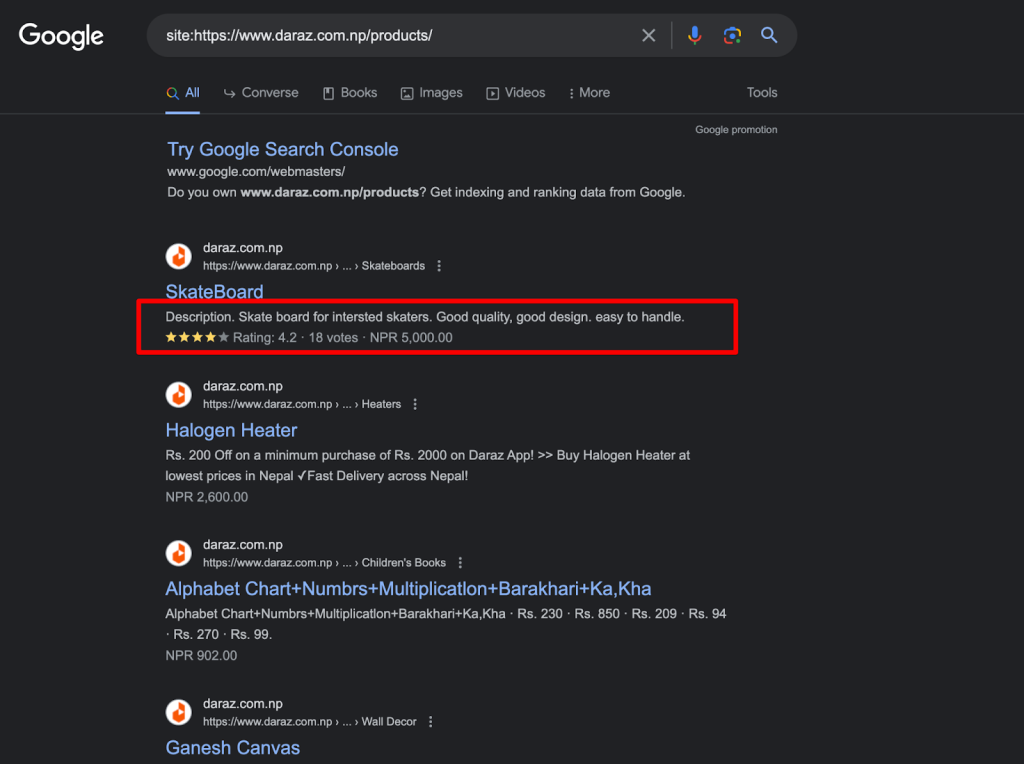
Task: Open the Try Google Search Console link
Action: click(x=282, y=150)
